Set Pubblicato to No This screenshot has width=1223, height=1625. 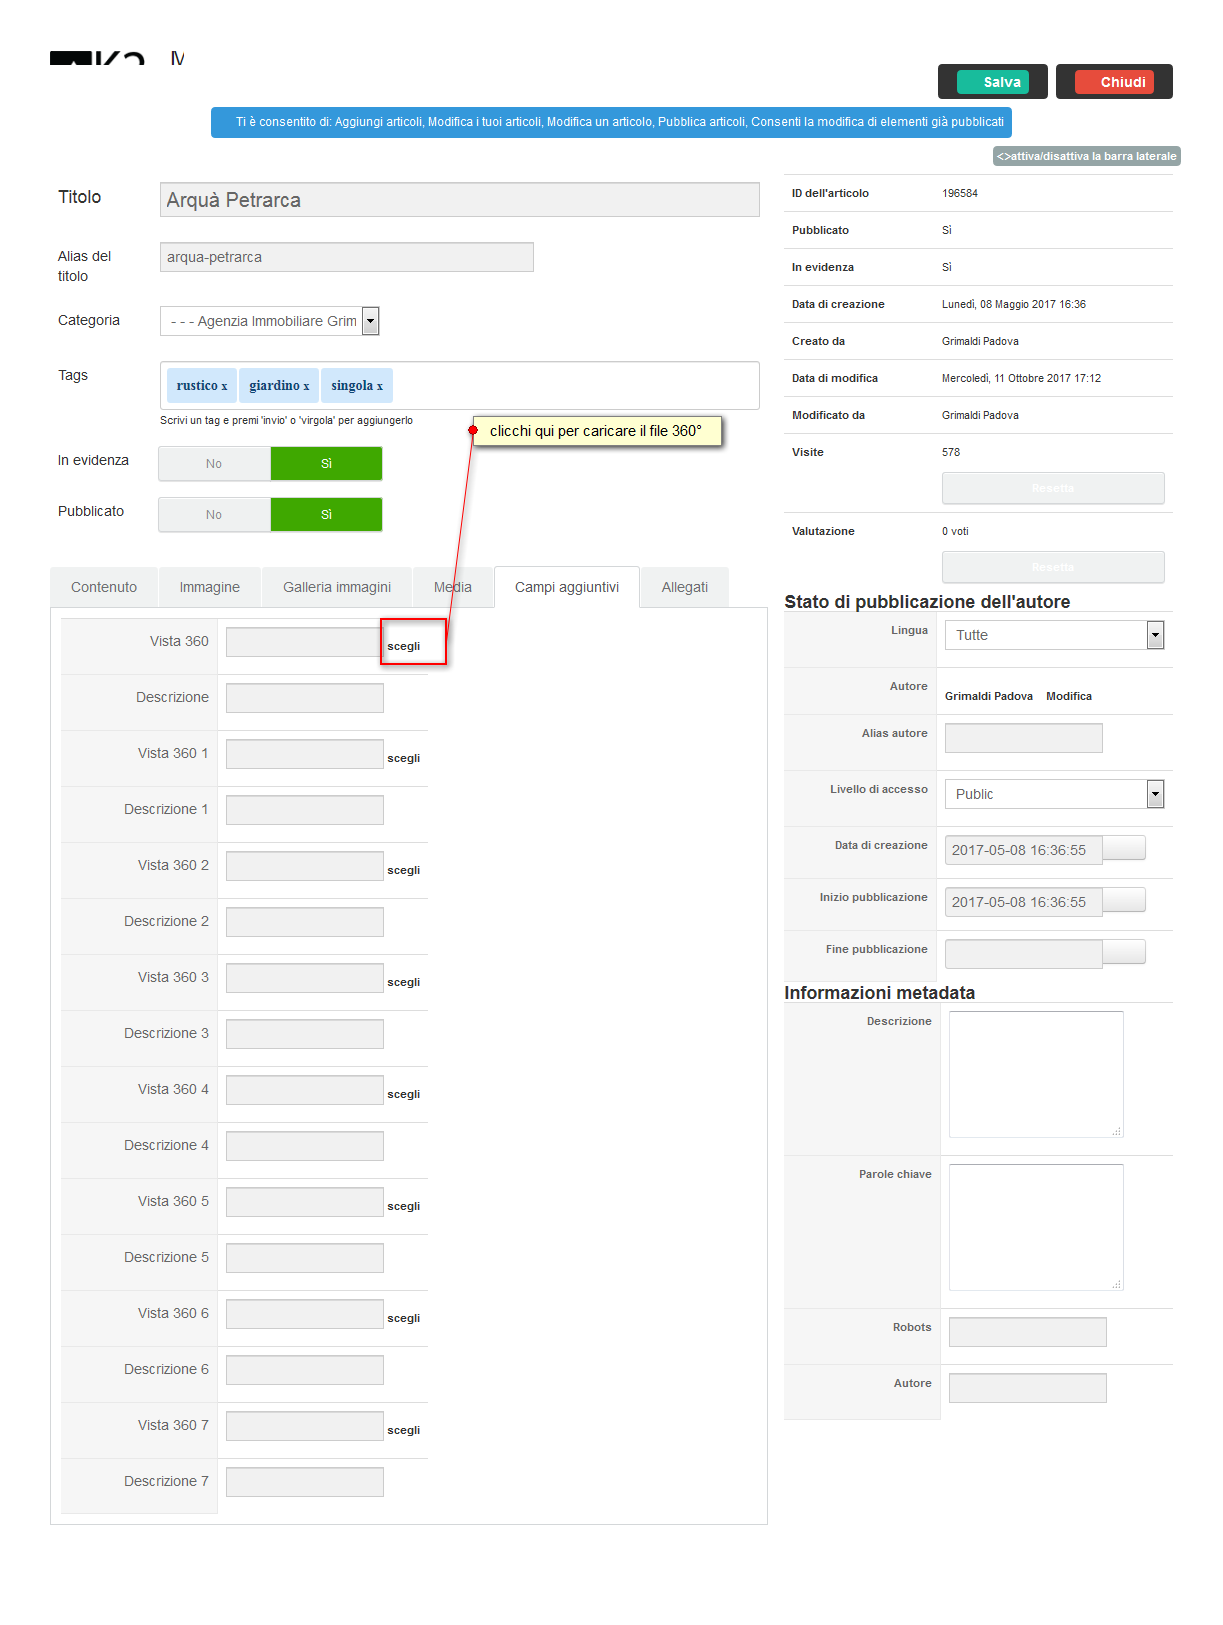point(214,515)
